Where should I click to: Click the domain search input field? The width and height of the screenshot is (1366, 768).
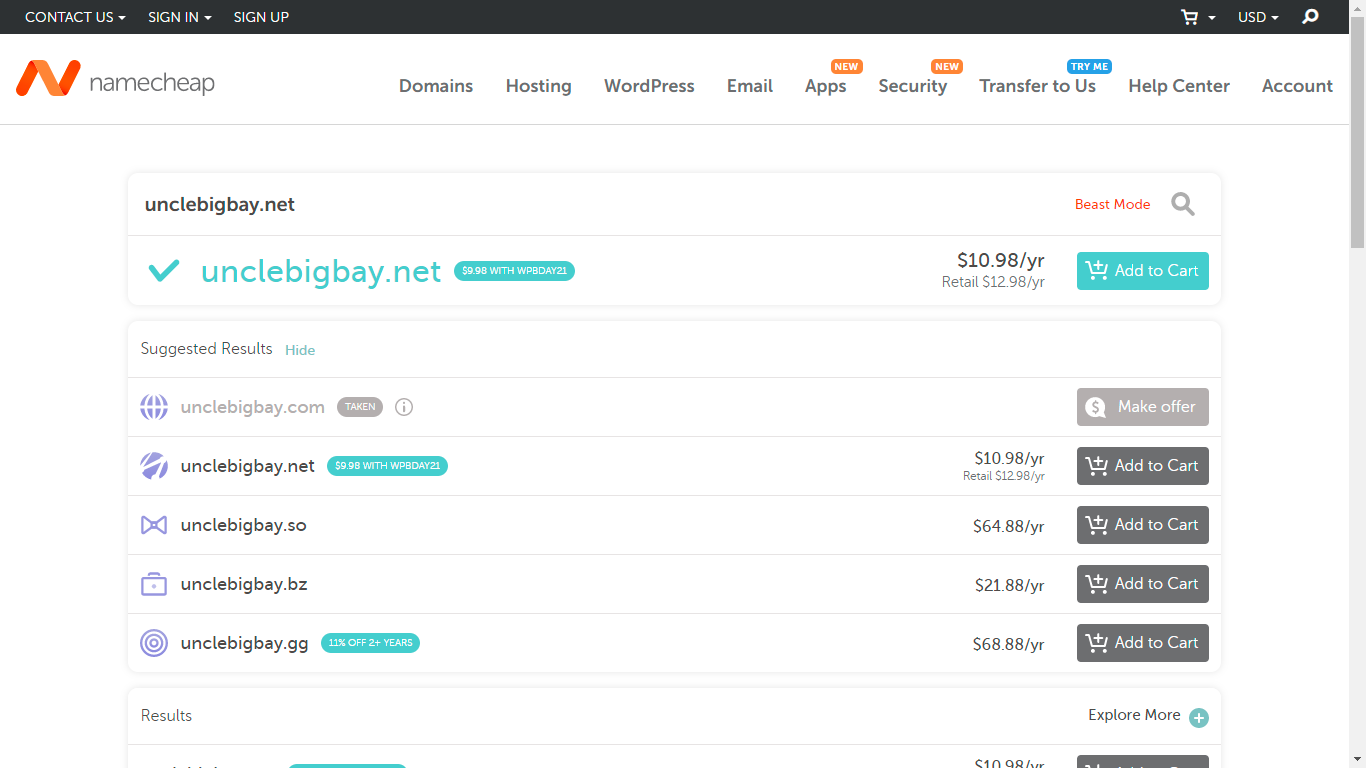[x=600, y=204]
